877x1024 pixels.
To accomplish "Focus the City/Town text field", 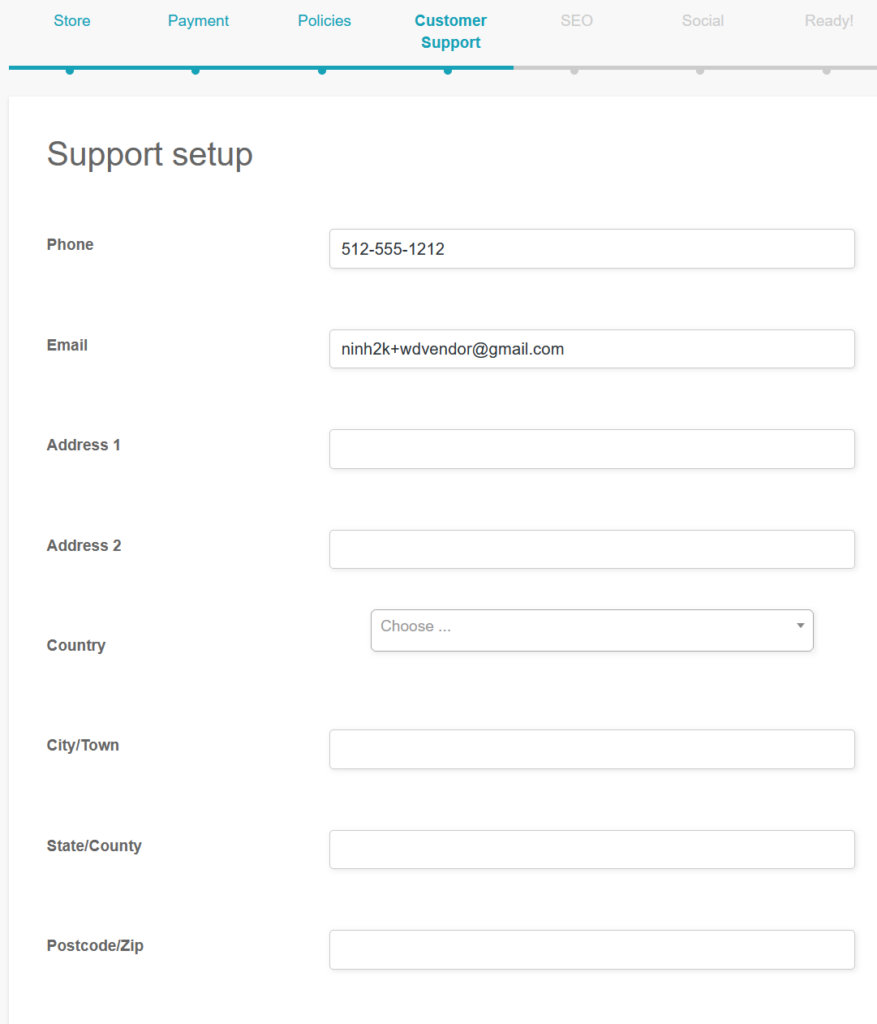I will point(591,749).
